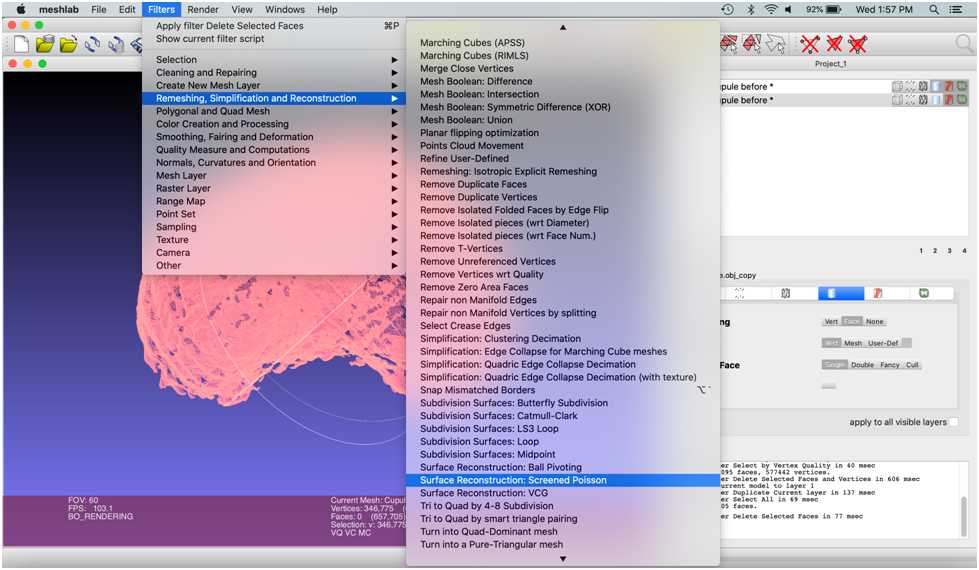
Task: Click the 'Project_1' window title
Action: coord(830,64)
